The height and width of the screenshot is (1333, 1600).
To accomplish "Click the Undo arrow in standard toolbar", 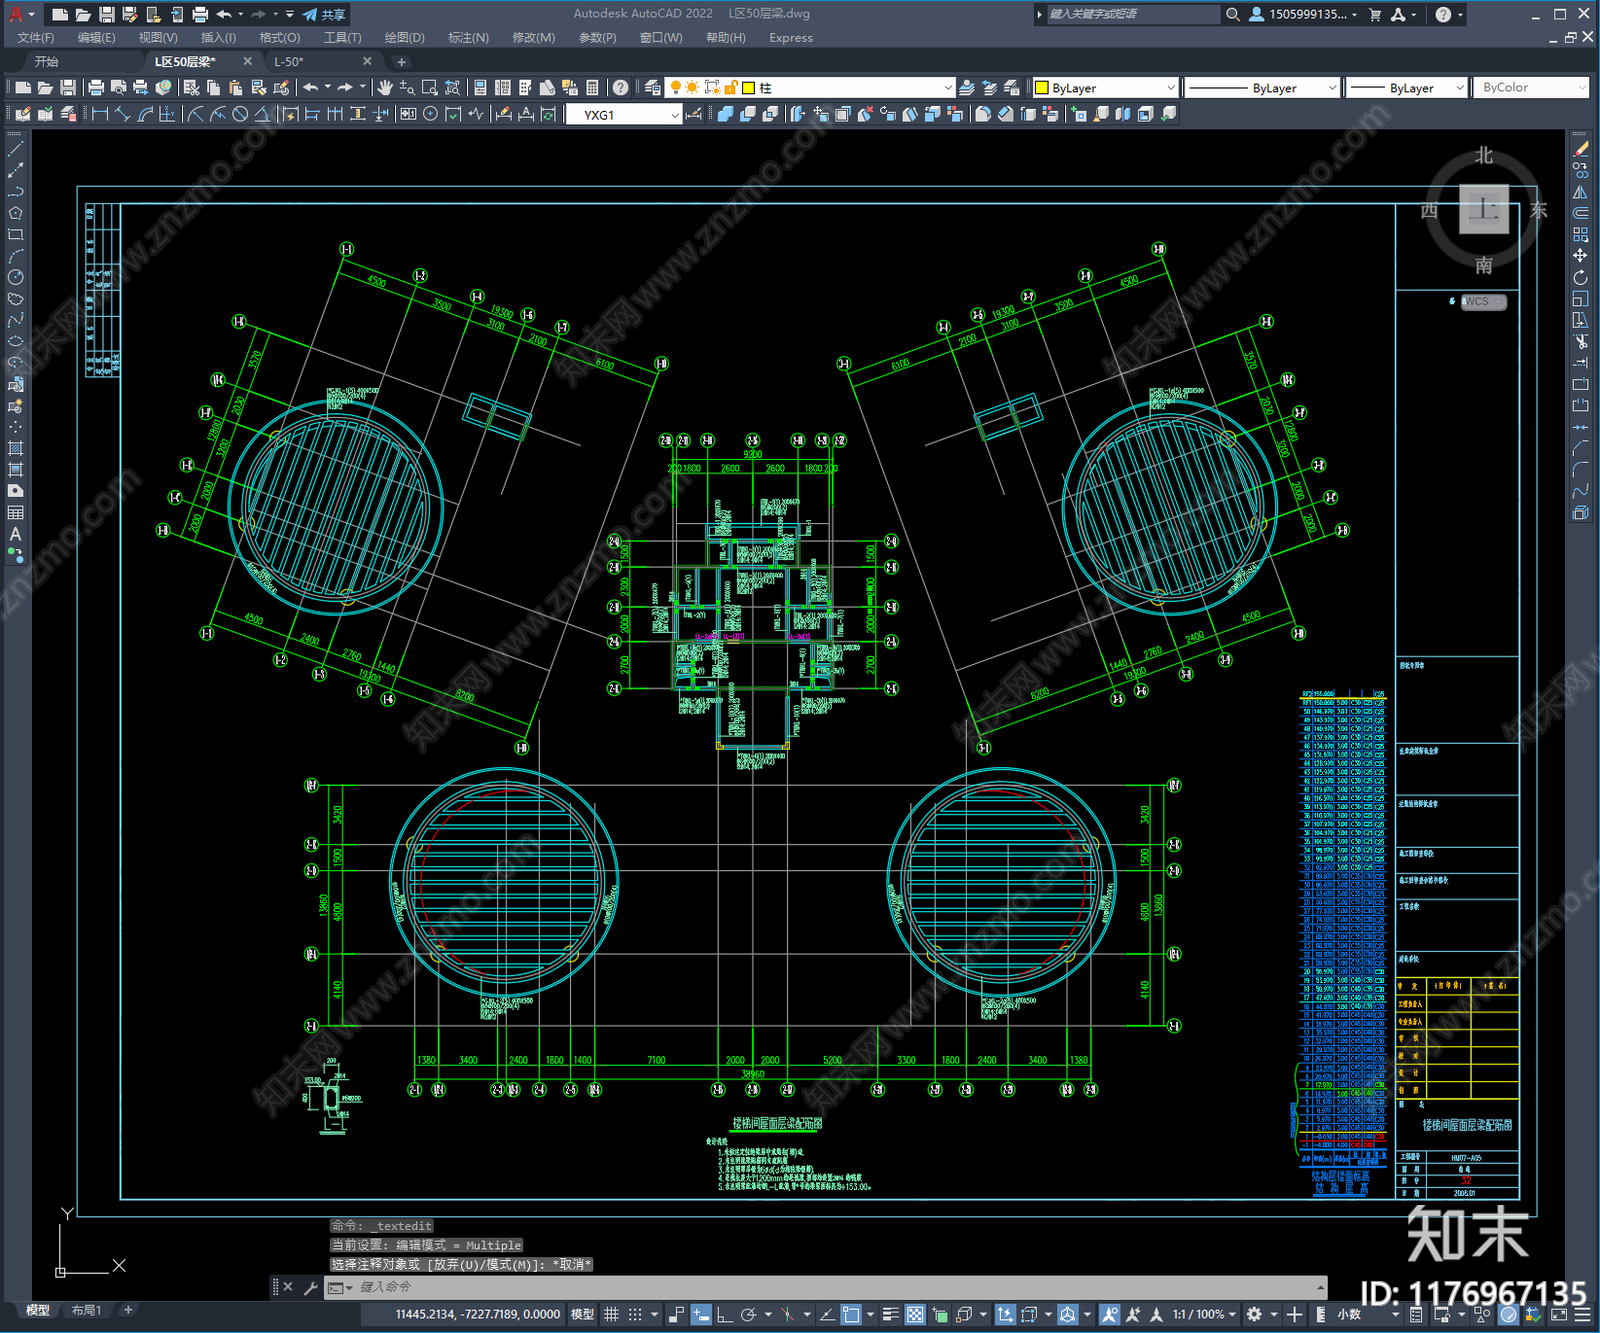I will point(311,88).
